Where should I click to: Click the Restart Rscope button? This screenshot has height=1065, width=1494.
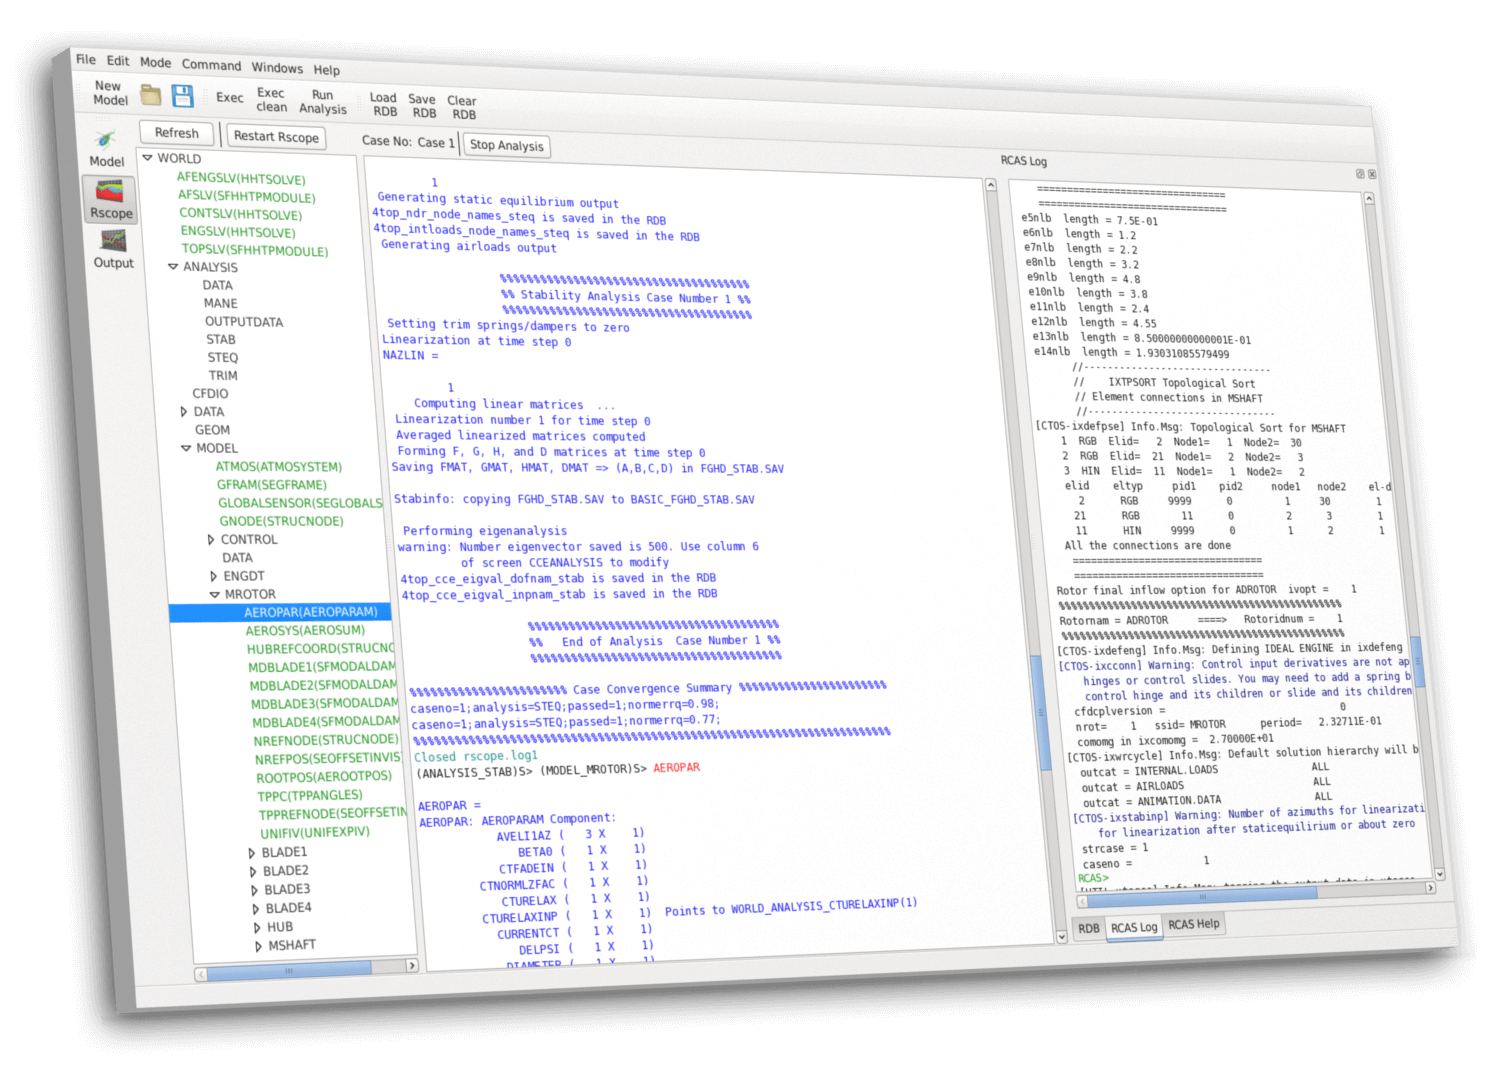276,137
